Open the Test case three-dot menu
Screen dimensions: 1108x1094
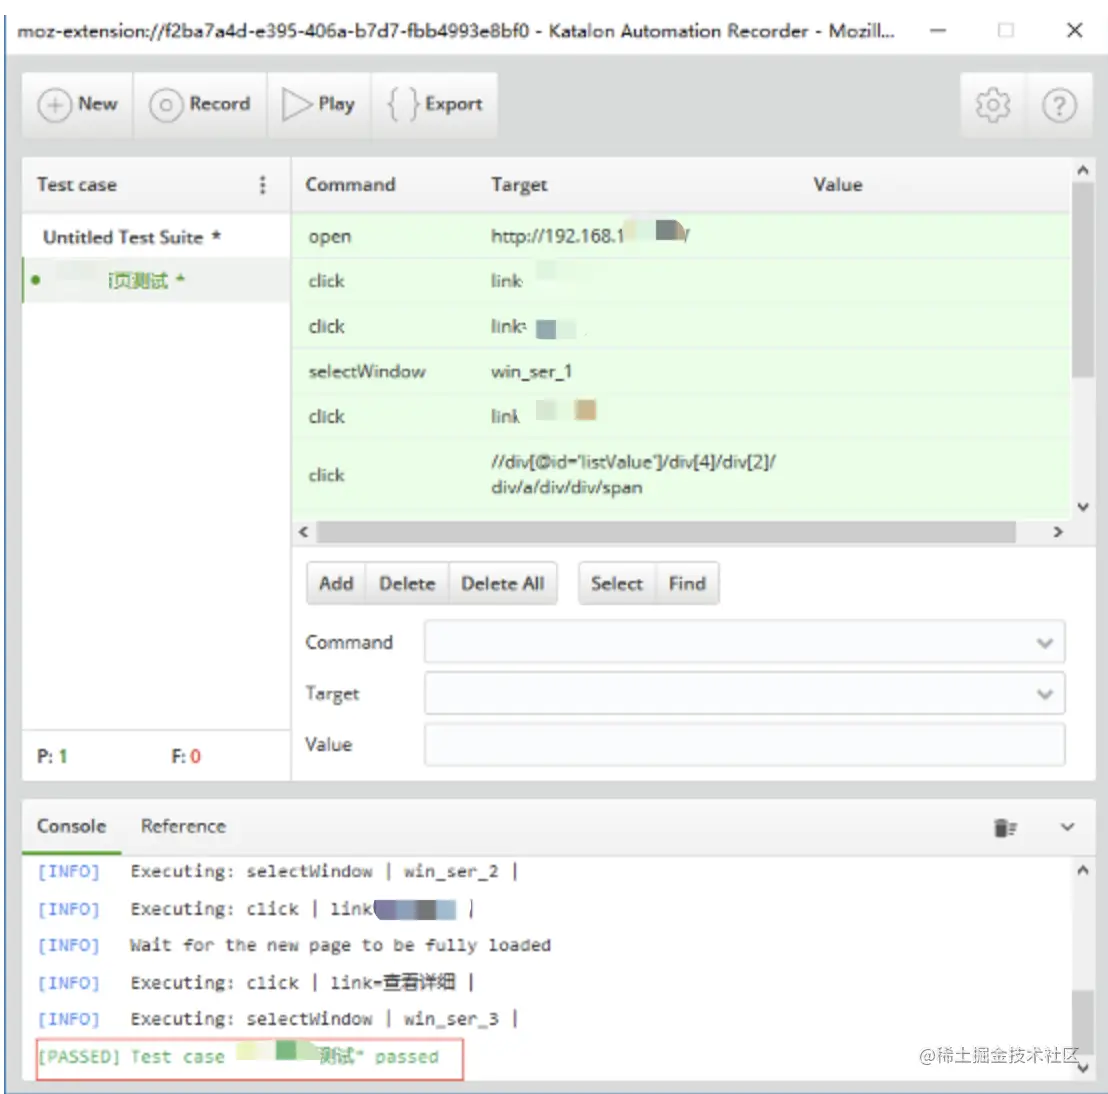262,185
